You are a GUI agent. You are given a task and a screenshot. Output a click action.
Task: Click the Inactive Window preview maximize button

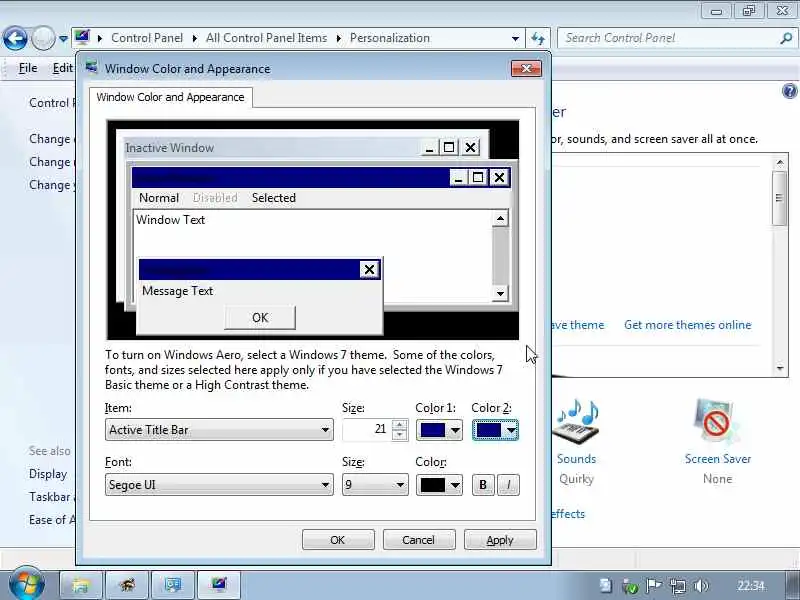pos(449,147)
